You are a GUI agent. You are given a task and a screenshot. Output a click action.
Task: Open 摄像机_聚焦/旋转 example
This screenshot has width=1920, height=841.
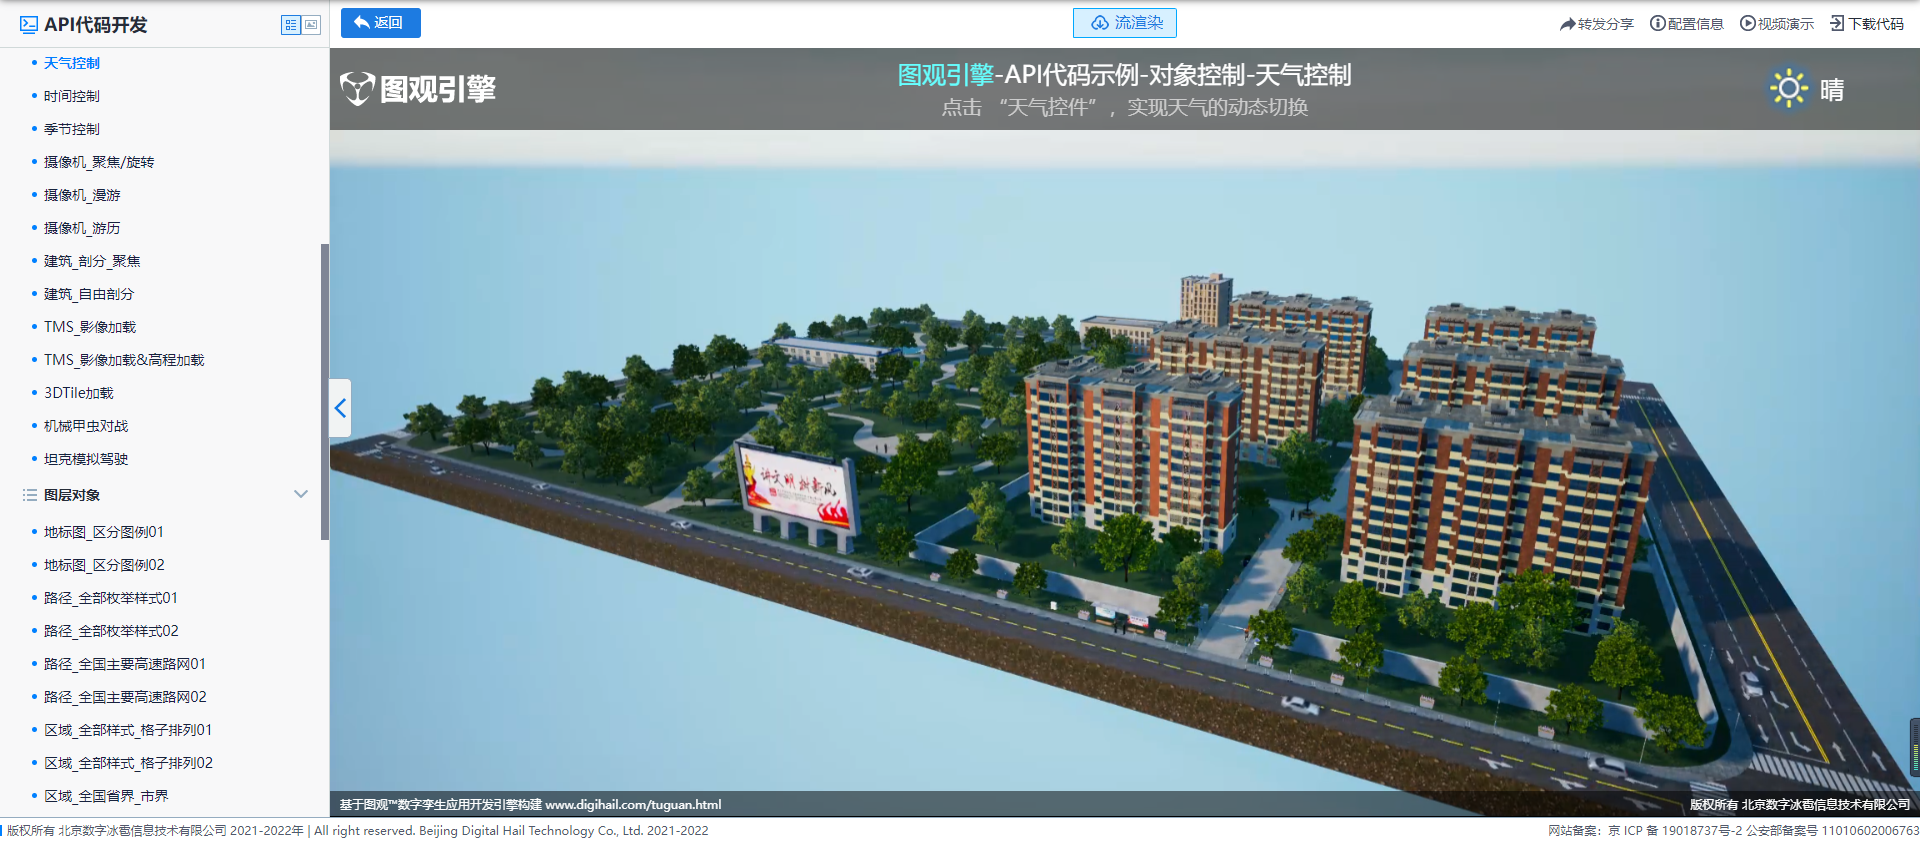99,162
